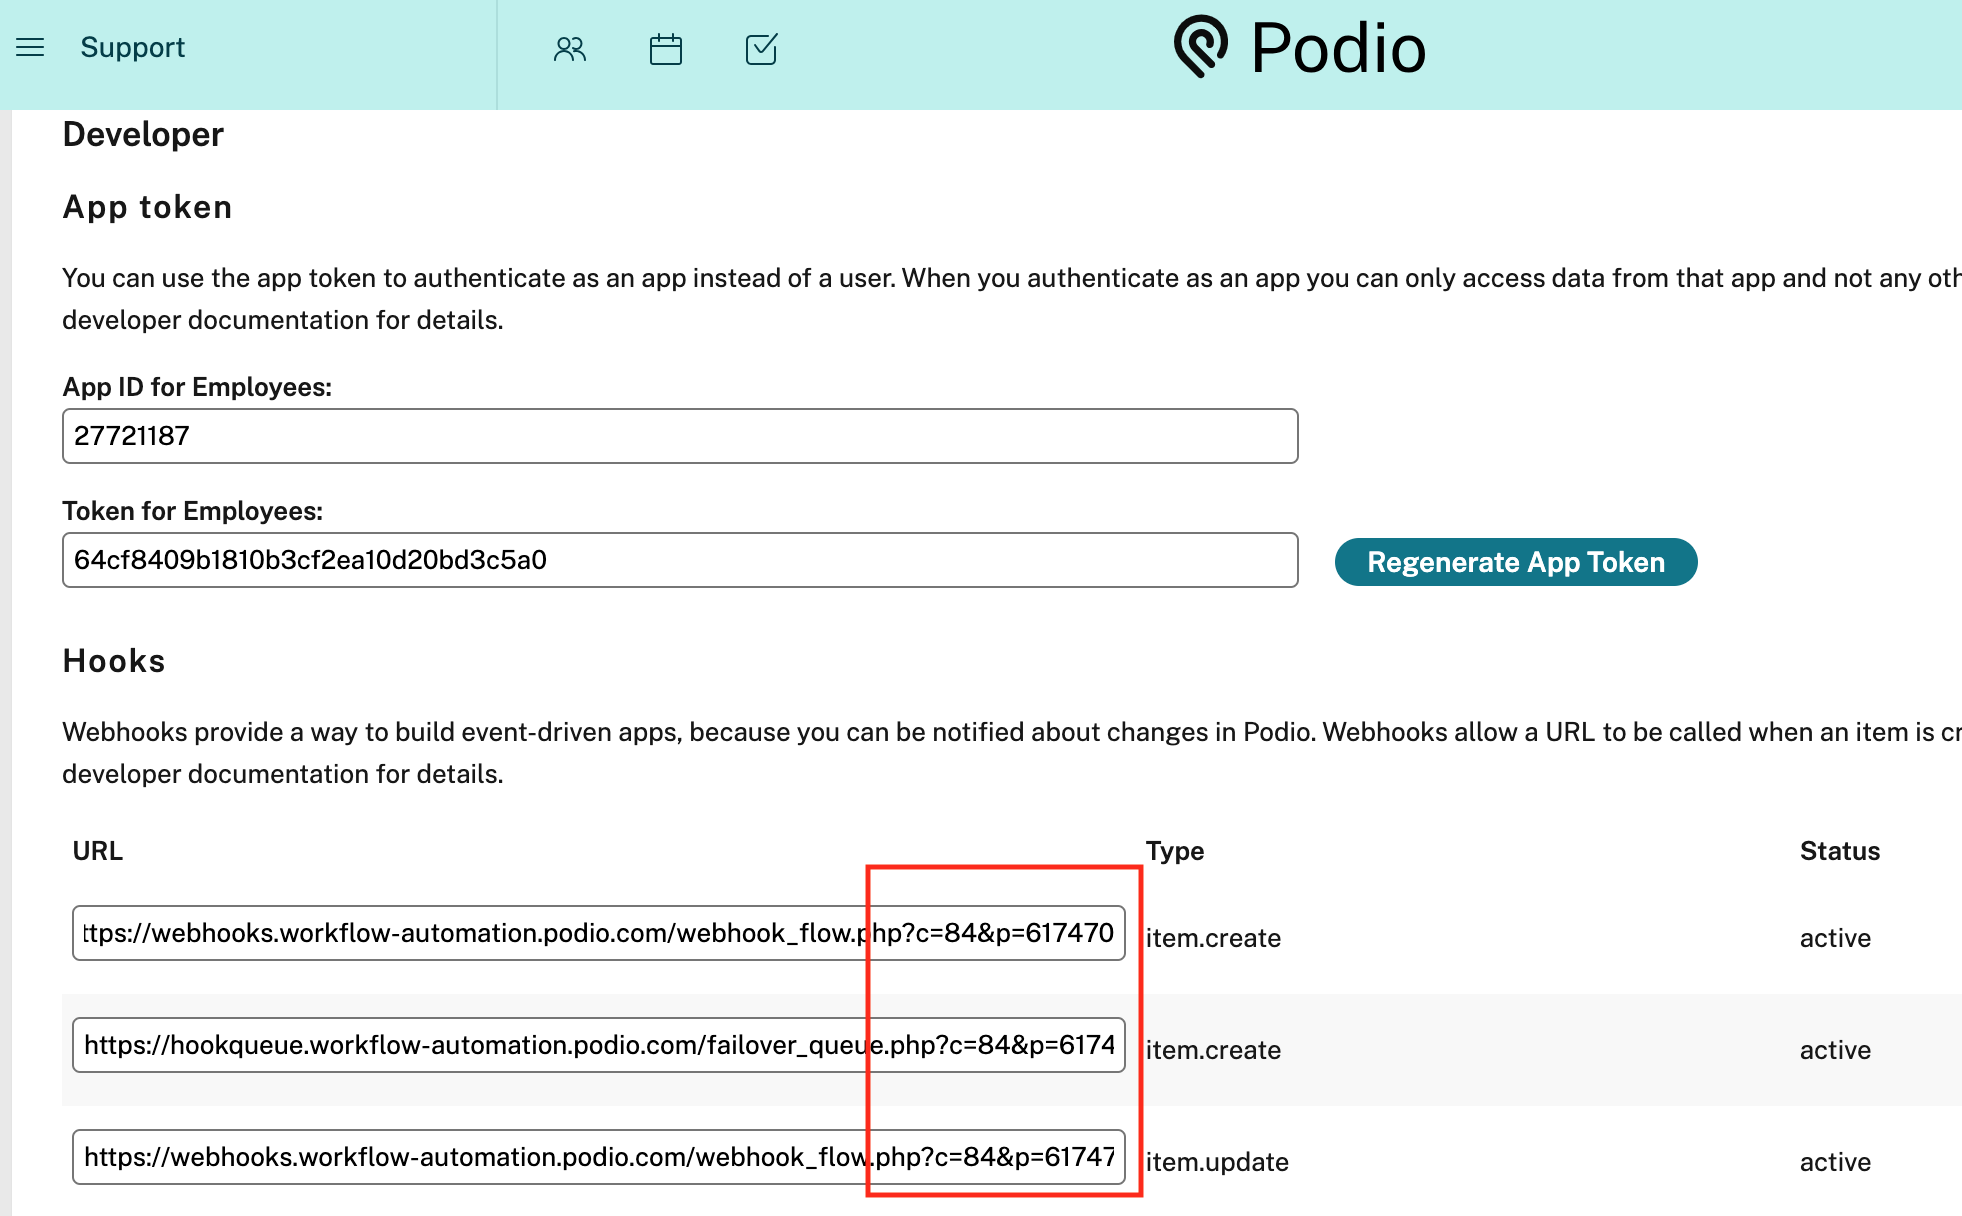Open the contacts people icon

coord(570,49)
